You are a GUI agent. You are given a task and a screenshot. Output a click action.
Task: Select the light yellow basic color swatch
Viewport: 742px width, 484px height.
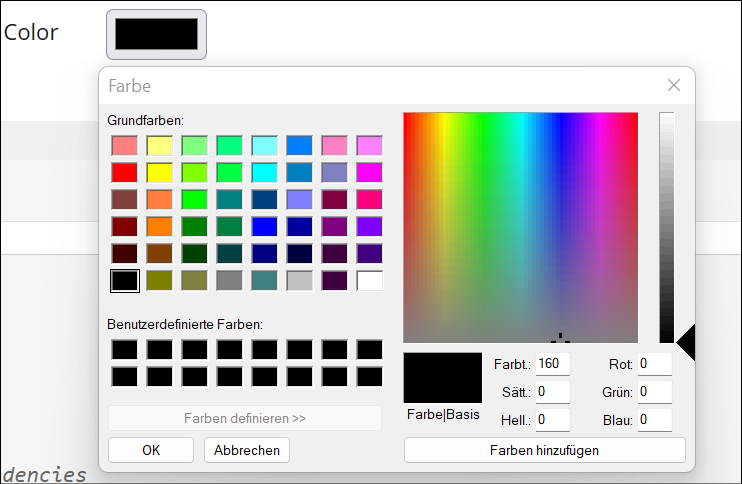160,146
